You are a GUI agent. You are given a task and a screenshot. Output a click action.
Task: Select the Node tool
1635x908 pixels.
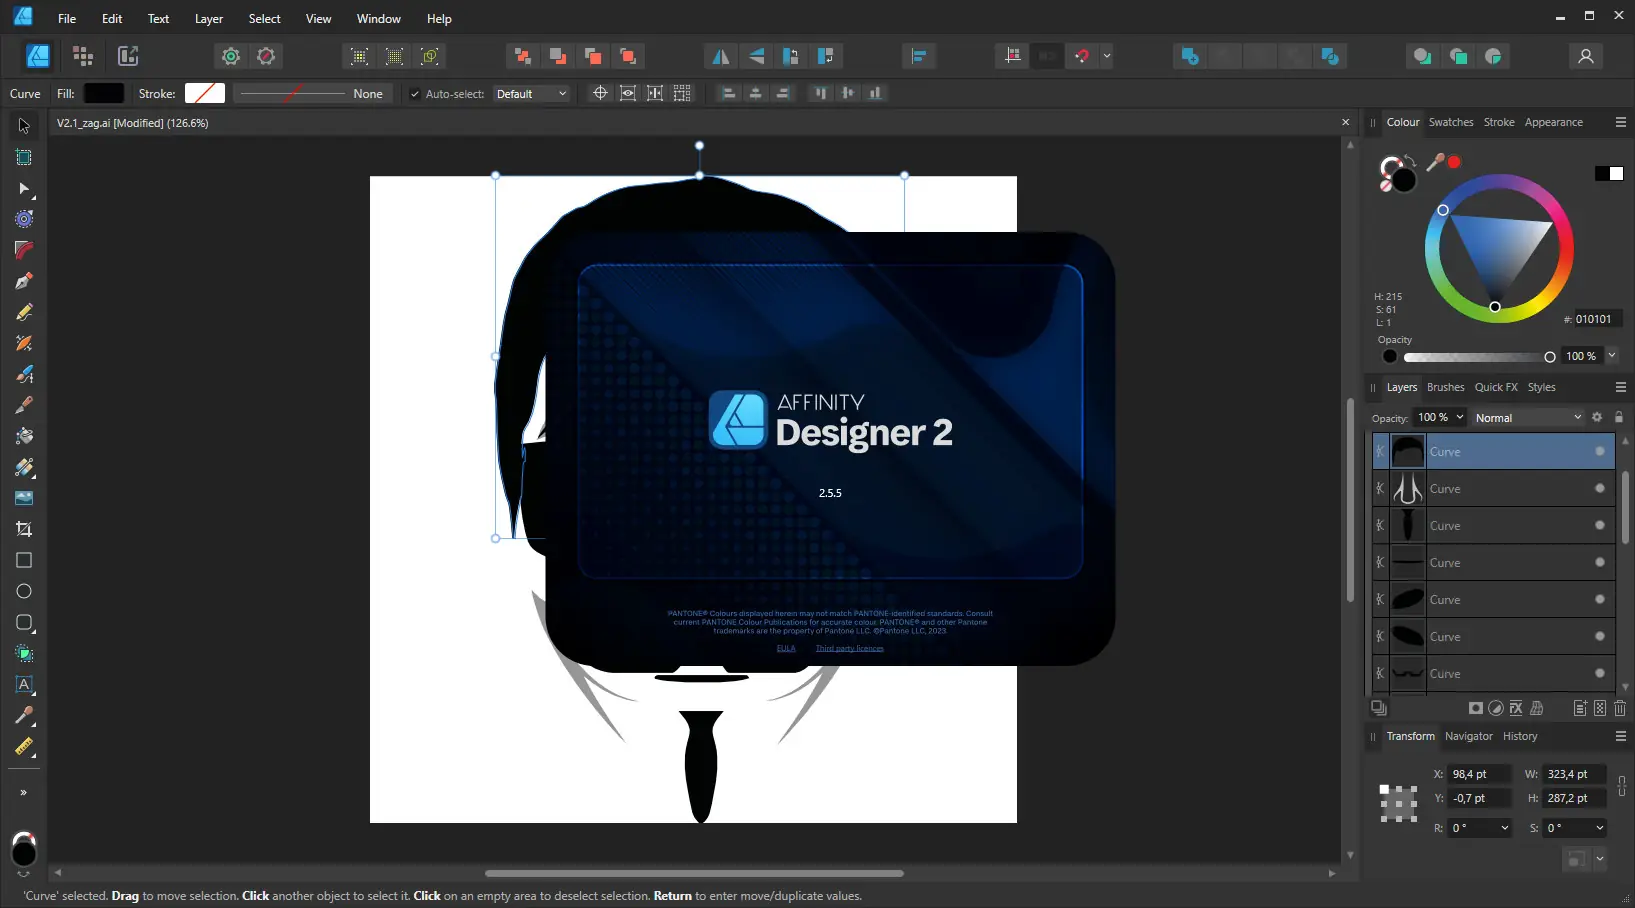24,188
